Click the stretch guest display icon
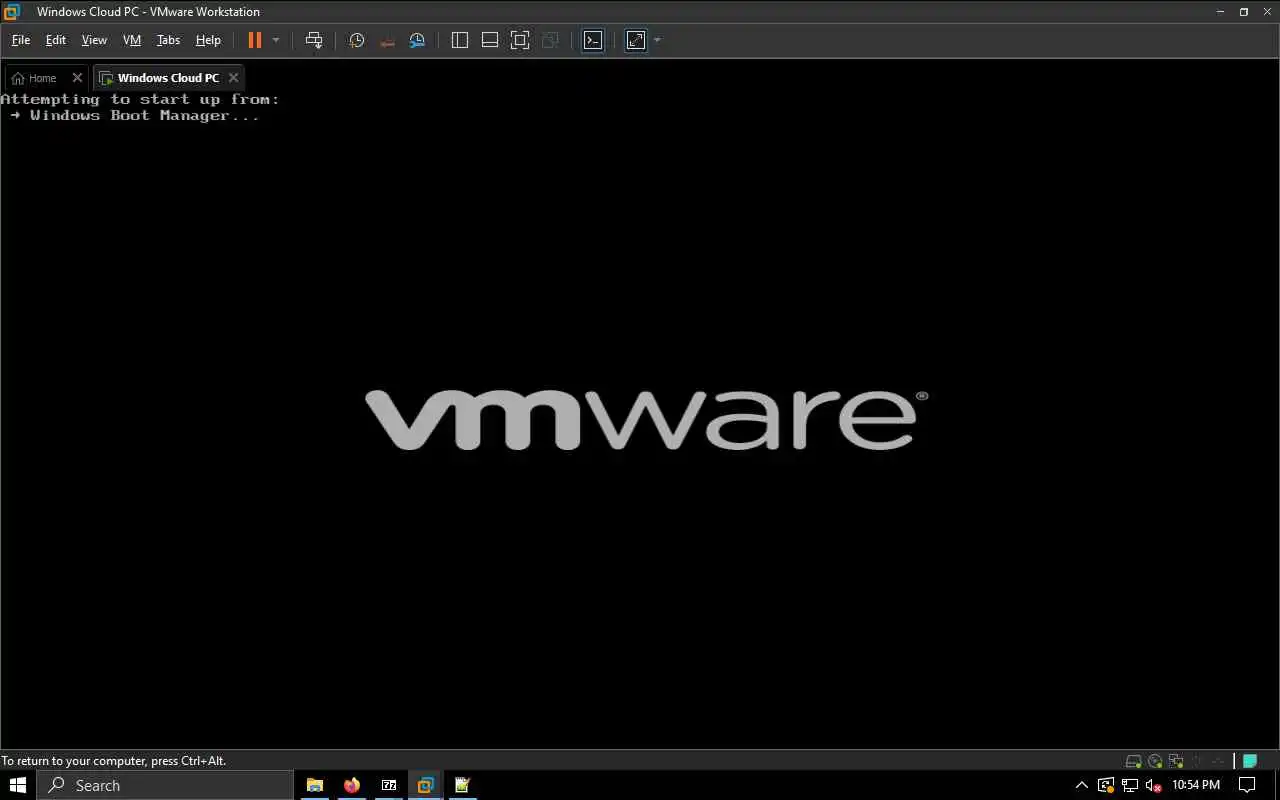Screen dimensions: 1280x800 (x=636, y=40)
